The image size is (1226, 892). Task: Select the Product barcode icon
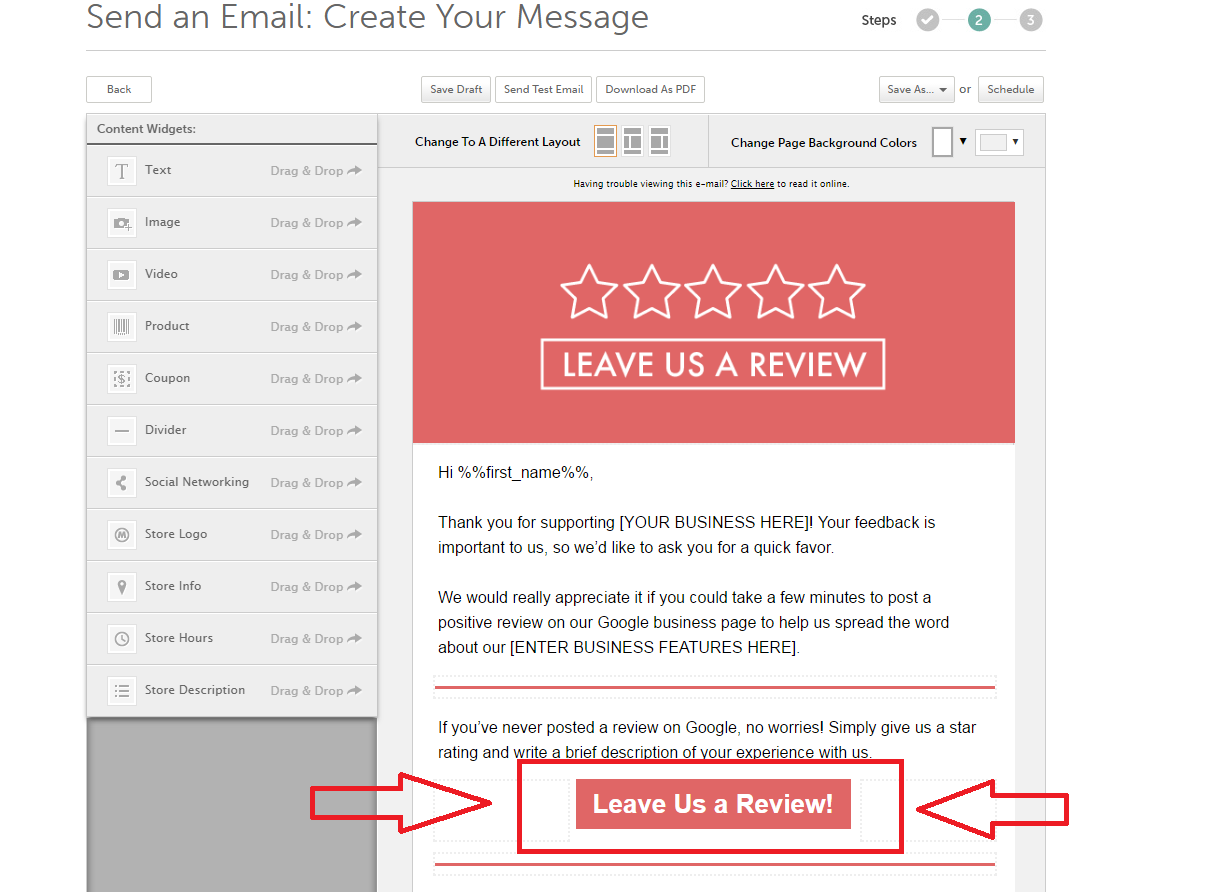tap(122, 327)
